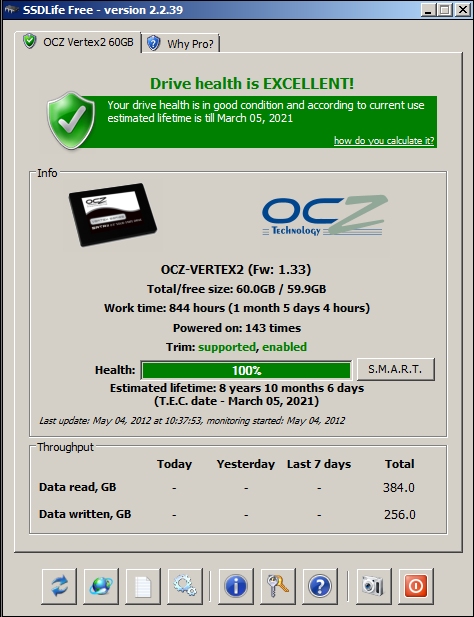Open the S.M.A.R.T. details button
474x617 pixels.
click(396, 369)
